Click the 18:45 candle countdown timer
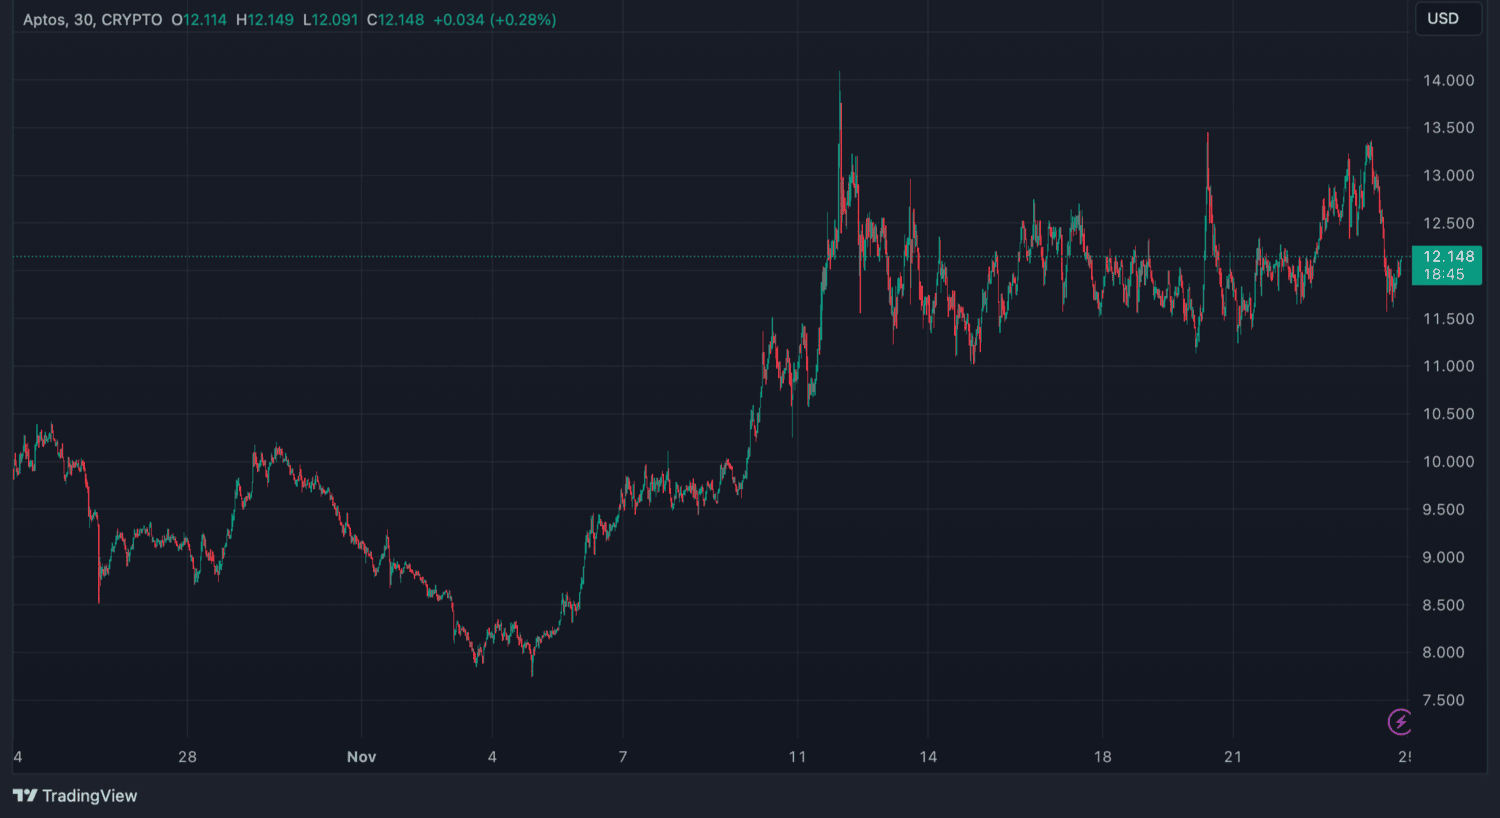Screen dimensions: 1500x818 (1444, 275)
